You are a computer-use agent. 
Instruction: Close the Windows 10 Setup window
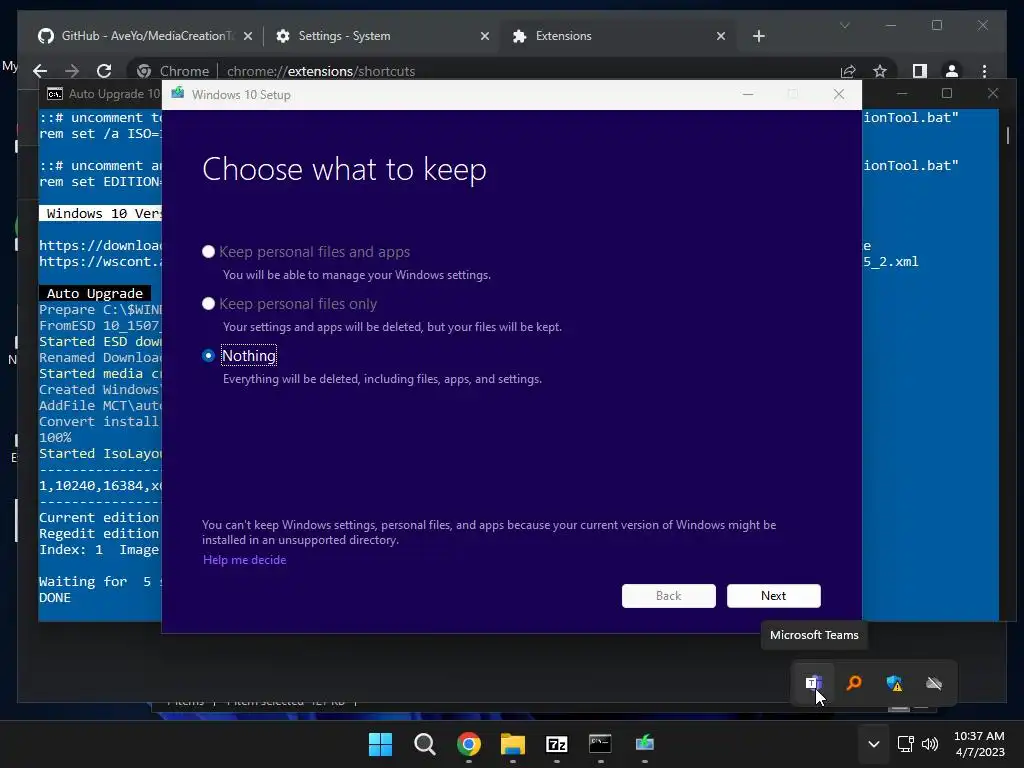(839, 95)
